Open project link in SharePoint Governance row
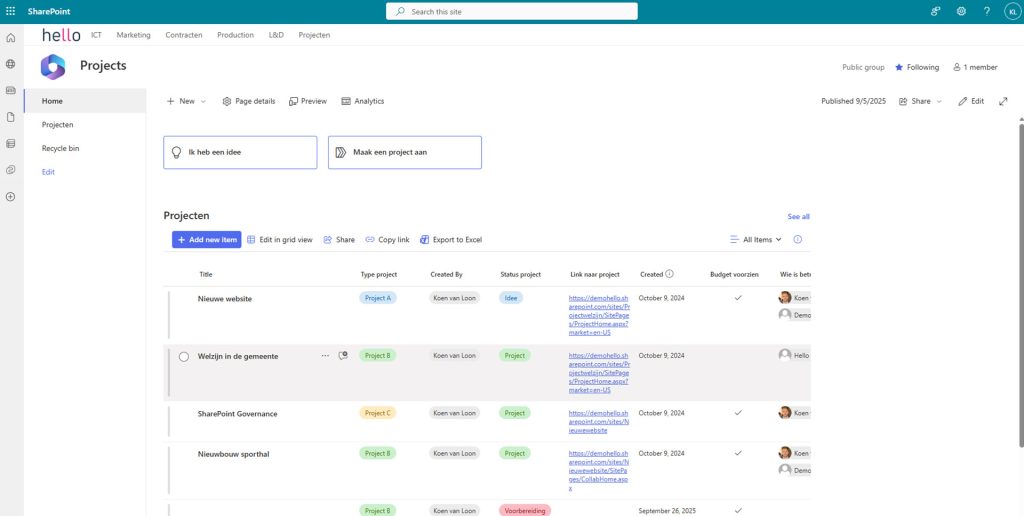Image resolution: width=1024 pixels, height=516 pixels. pos(599,422)
